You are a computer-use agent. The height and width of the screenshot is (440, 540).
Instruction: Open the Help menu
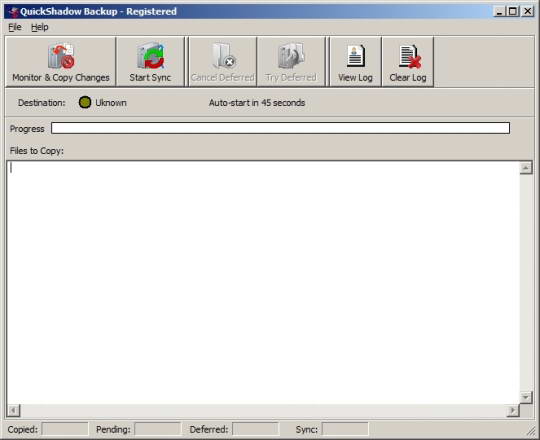(40, 27)
